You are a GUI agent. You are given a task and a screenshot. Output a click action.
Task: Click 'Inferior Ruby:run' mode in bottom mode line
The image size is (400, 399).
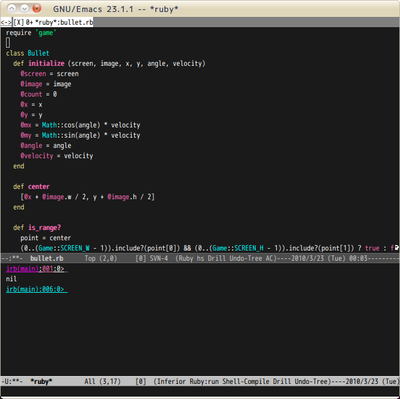click(188, 381)
